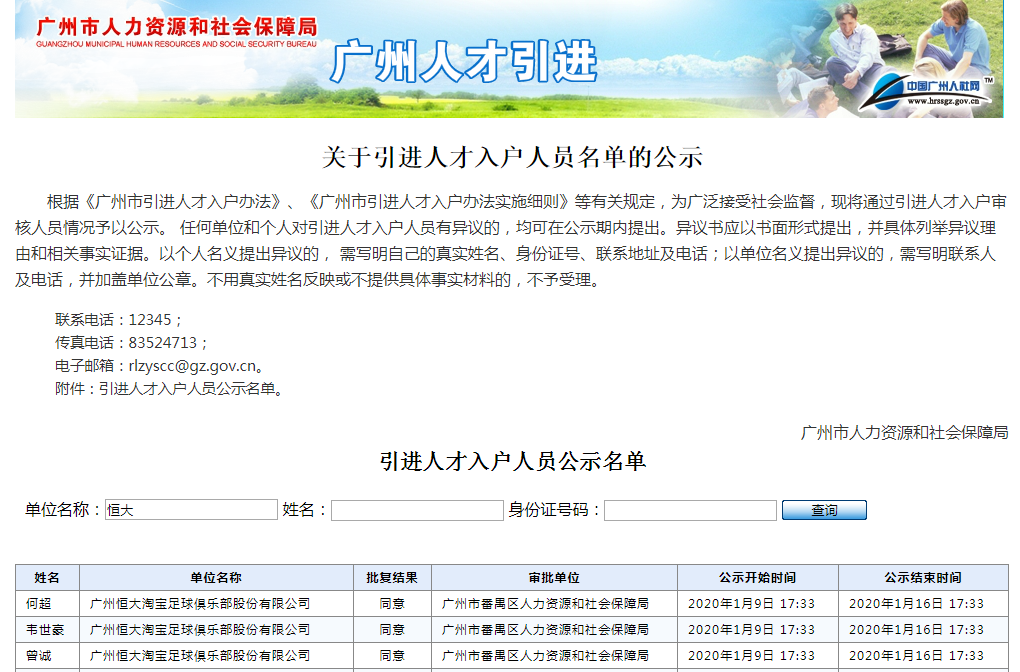Click the email address rlzyscc@gz.gov.cn
The height and width of the screenshot is (672, 1020).
click(185, 366)
